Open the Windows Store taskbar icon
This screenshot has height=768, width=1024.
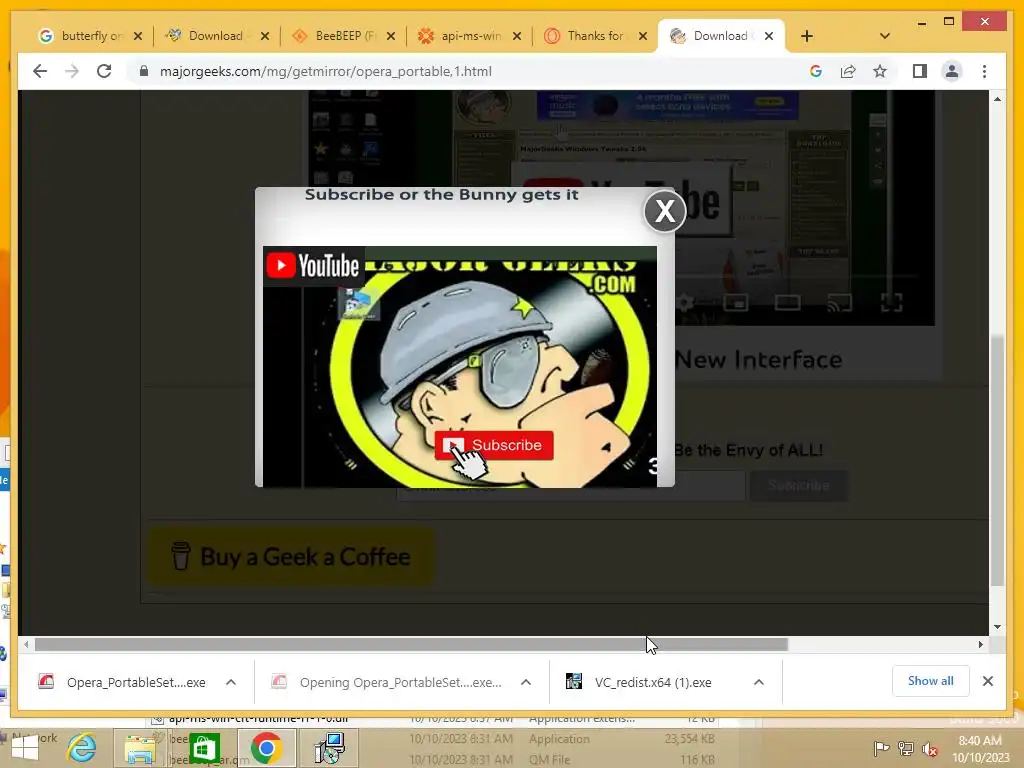(203, 748)
